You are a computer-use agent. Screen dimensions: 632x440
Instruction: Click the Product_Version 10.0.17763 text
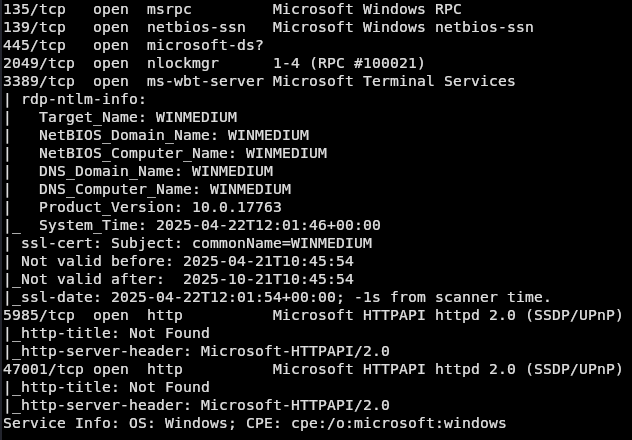pos(160,207)
